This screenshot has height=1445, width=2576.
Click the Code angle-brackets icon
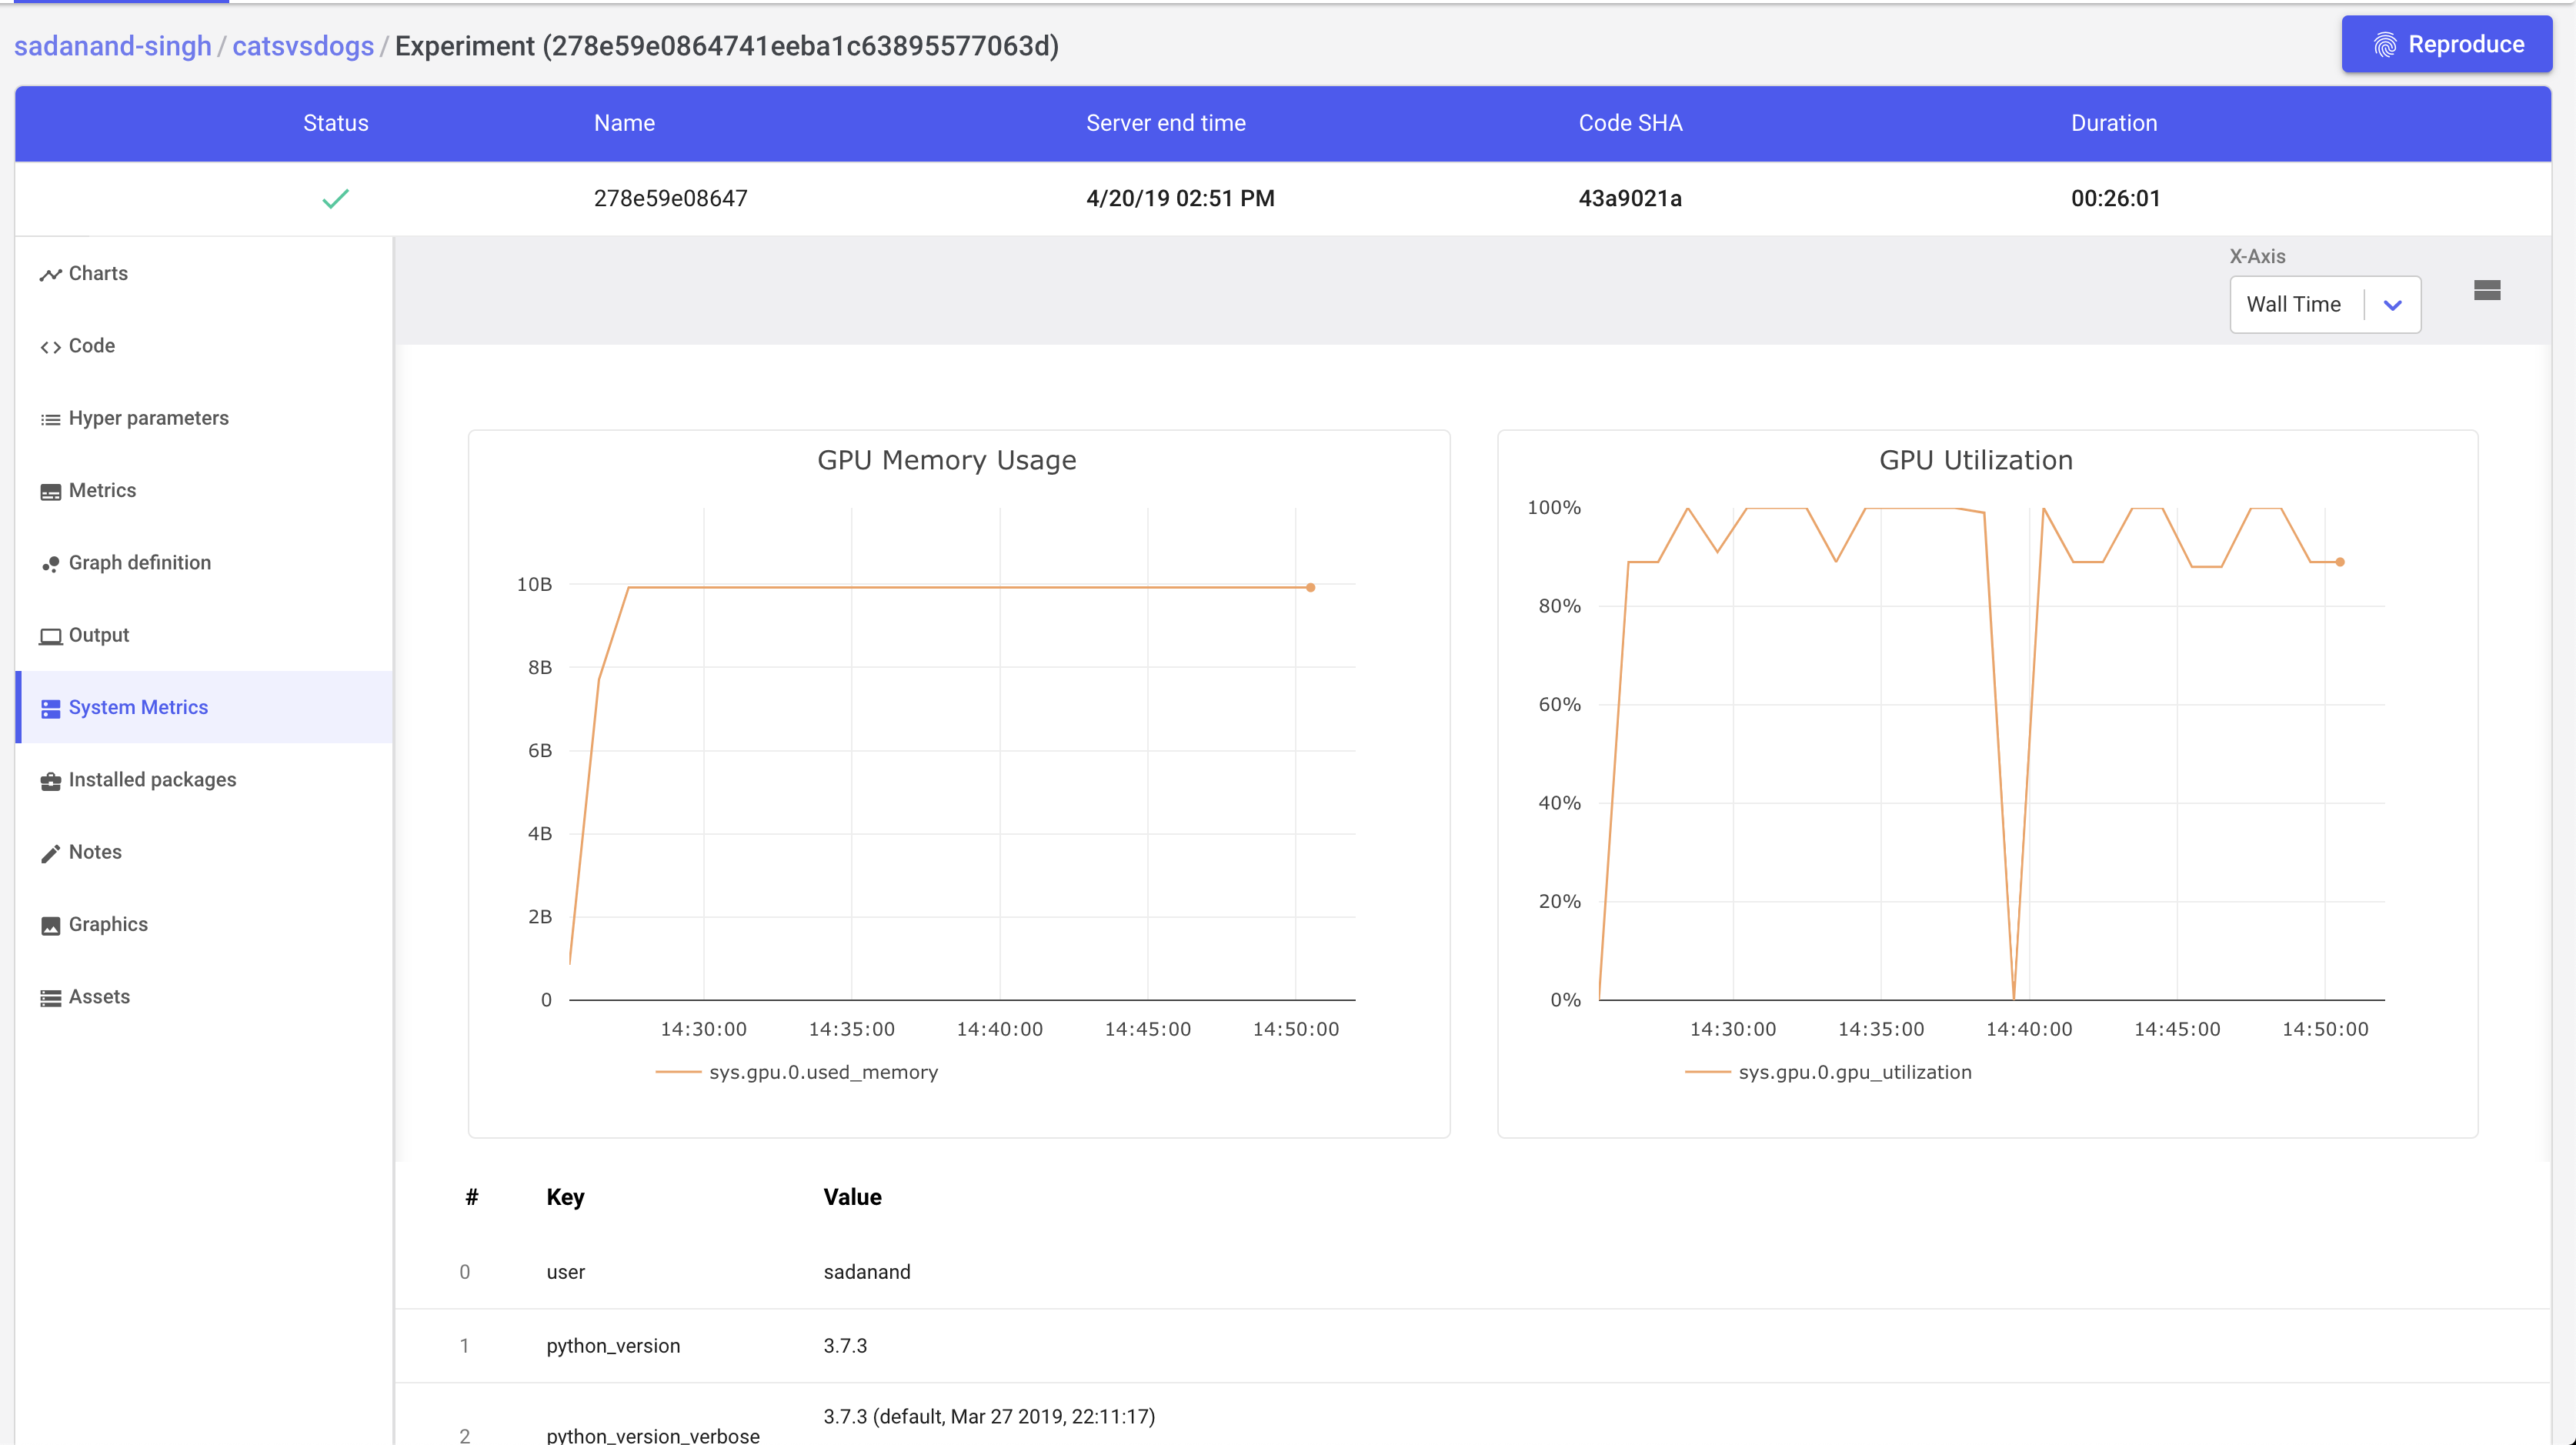50,347
